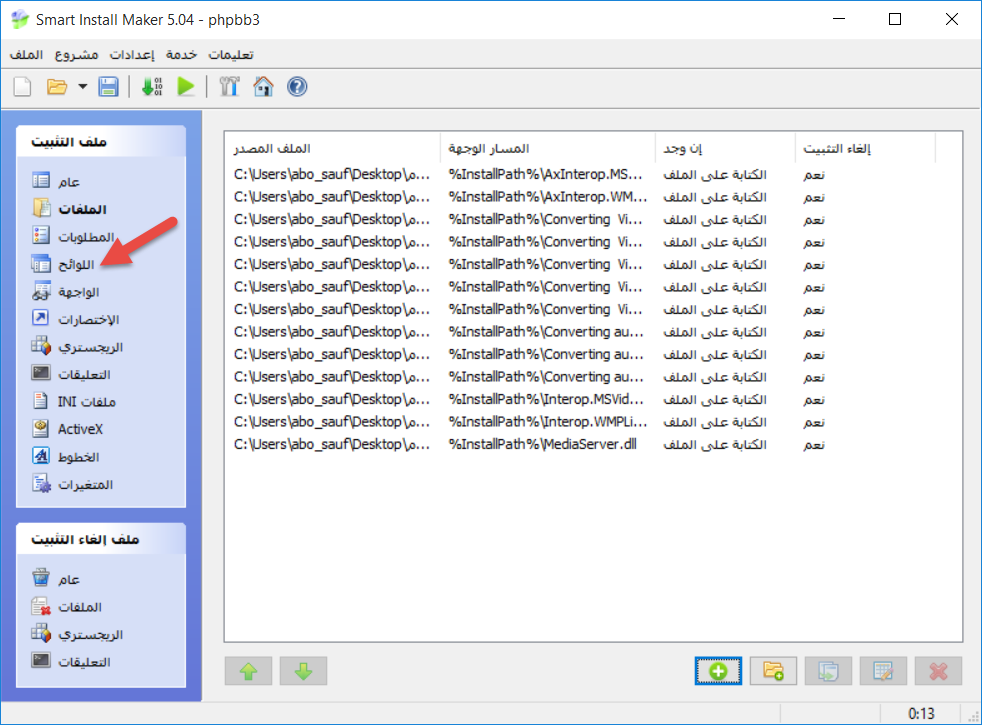Click the edit entry pencil button
Viewport: 982px width, 725px height.
[x=883, y=671]
